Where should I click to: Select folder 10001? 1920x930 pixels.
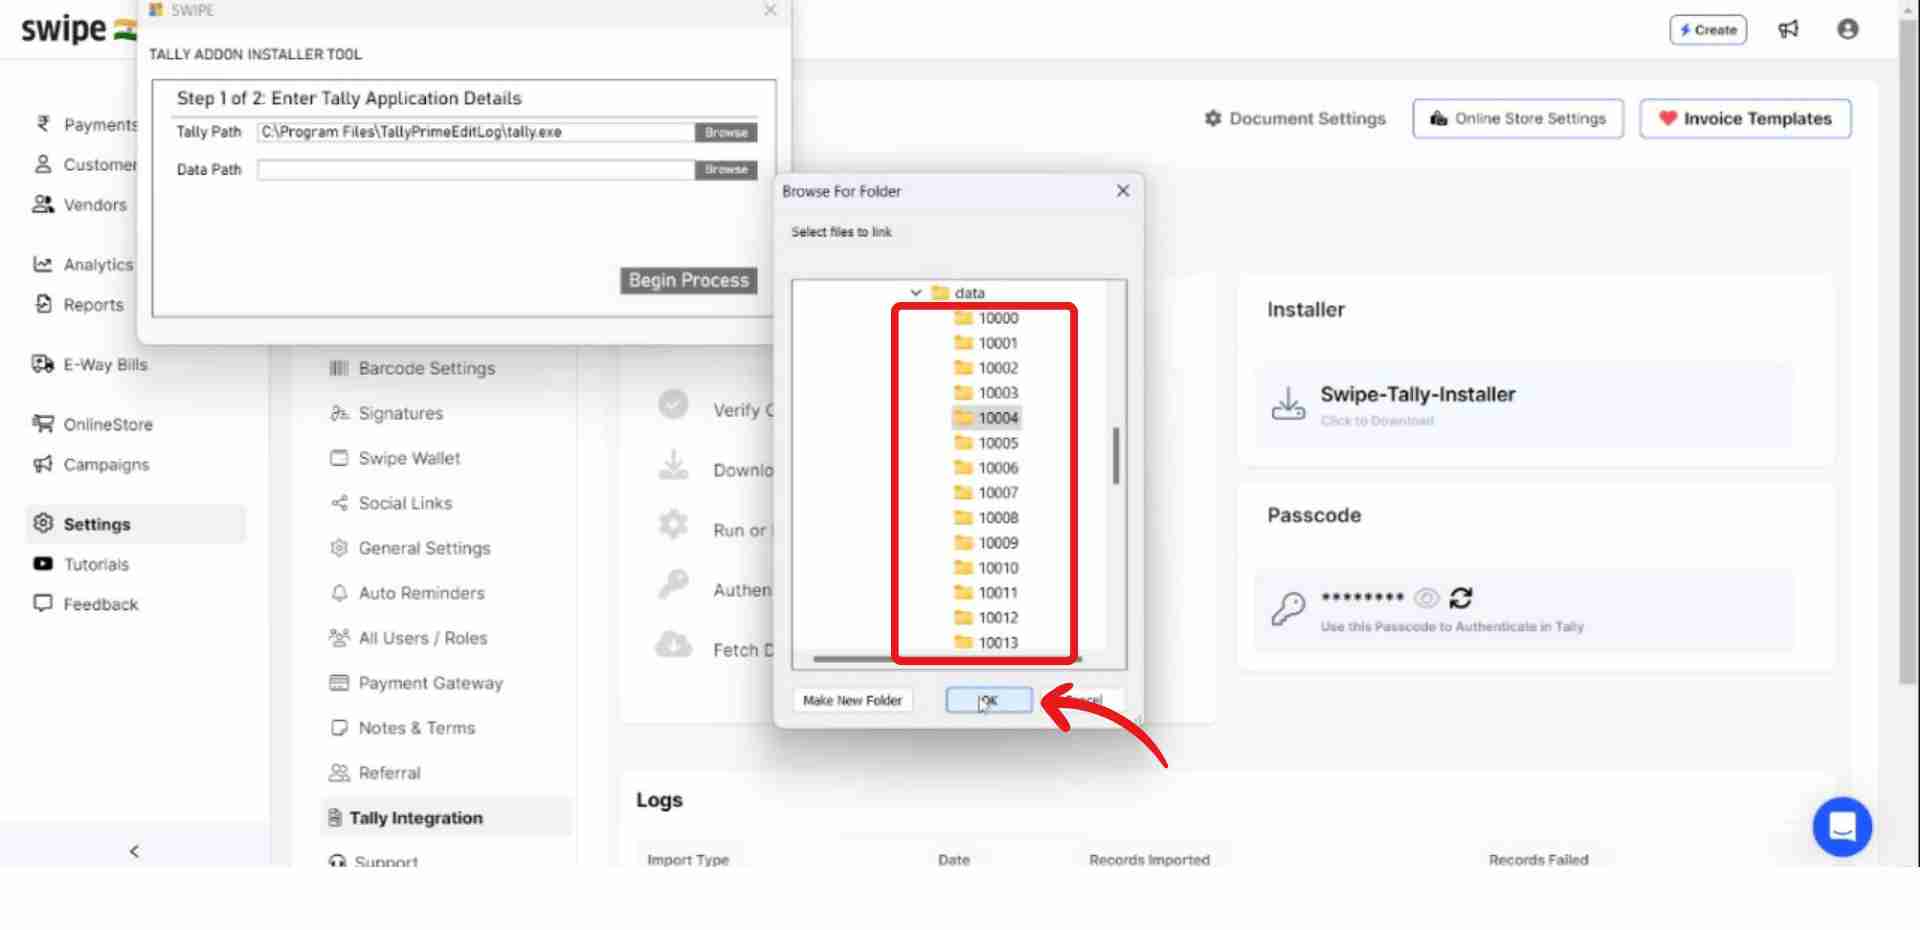(x=987, y=343)
